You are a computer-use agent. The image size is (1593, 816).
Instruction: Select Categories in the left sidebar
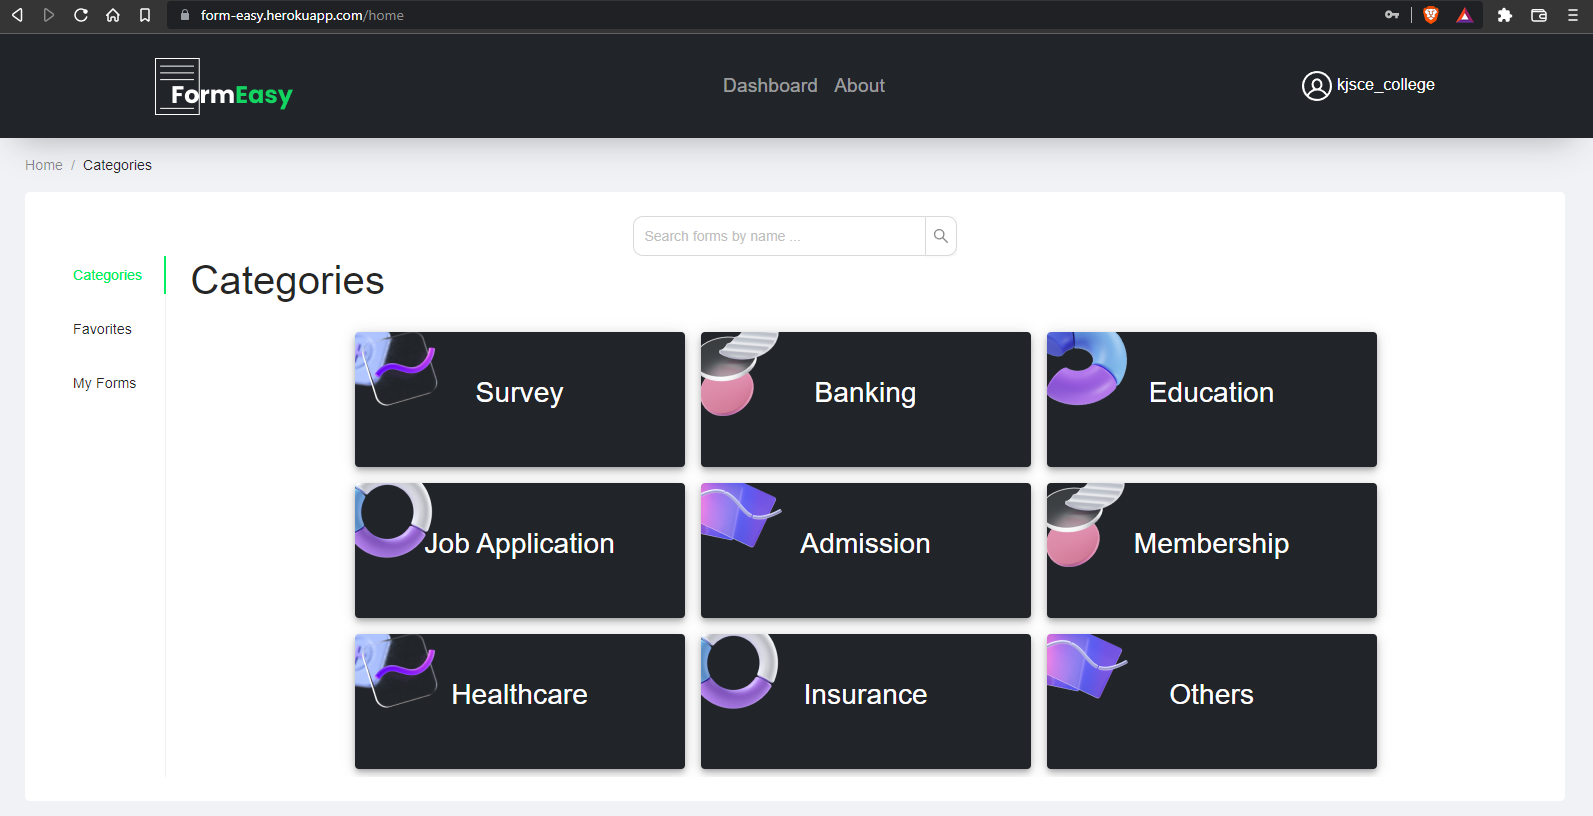[x=107, y=275]
